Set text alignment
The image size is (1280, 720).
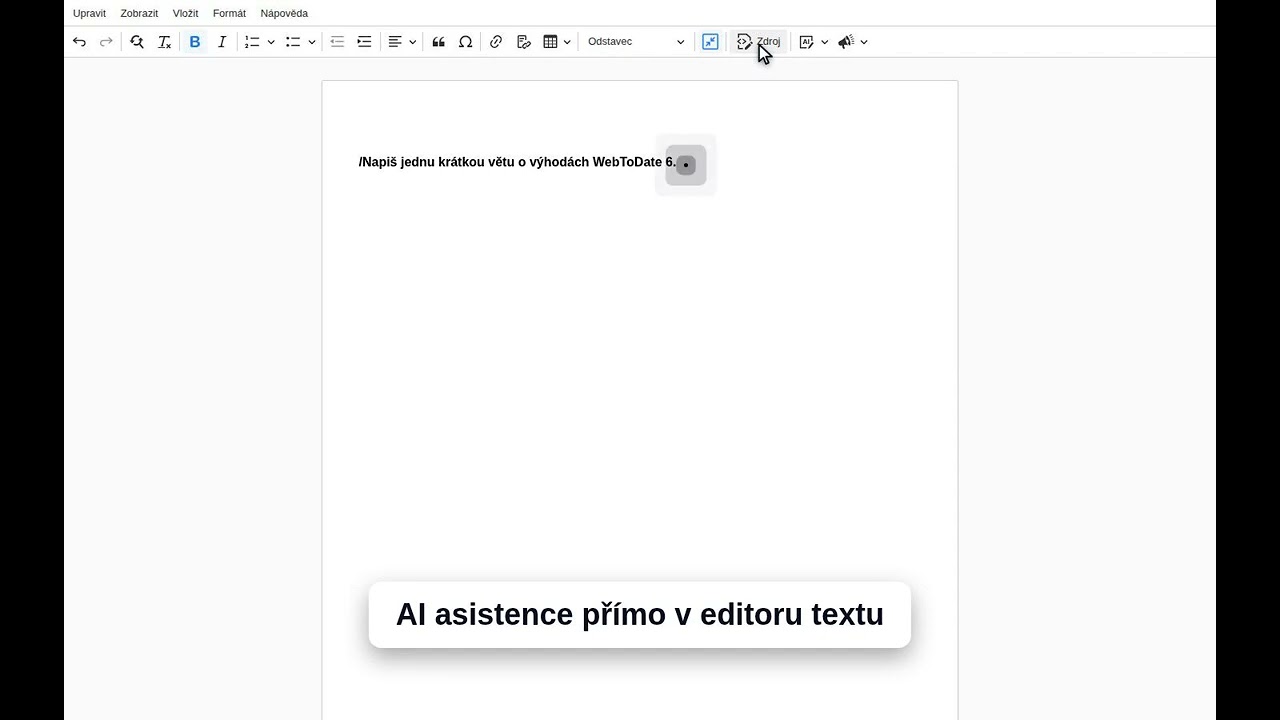[x=395, y=42]
